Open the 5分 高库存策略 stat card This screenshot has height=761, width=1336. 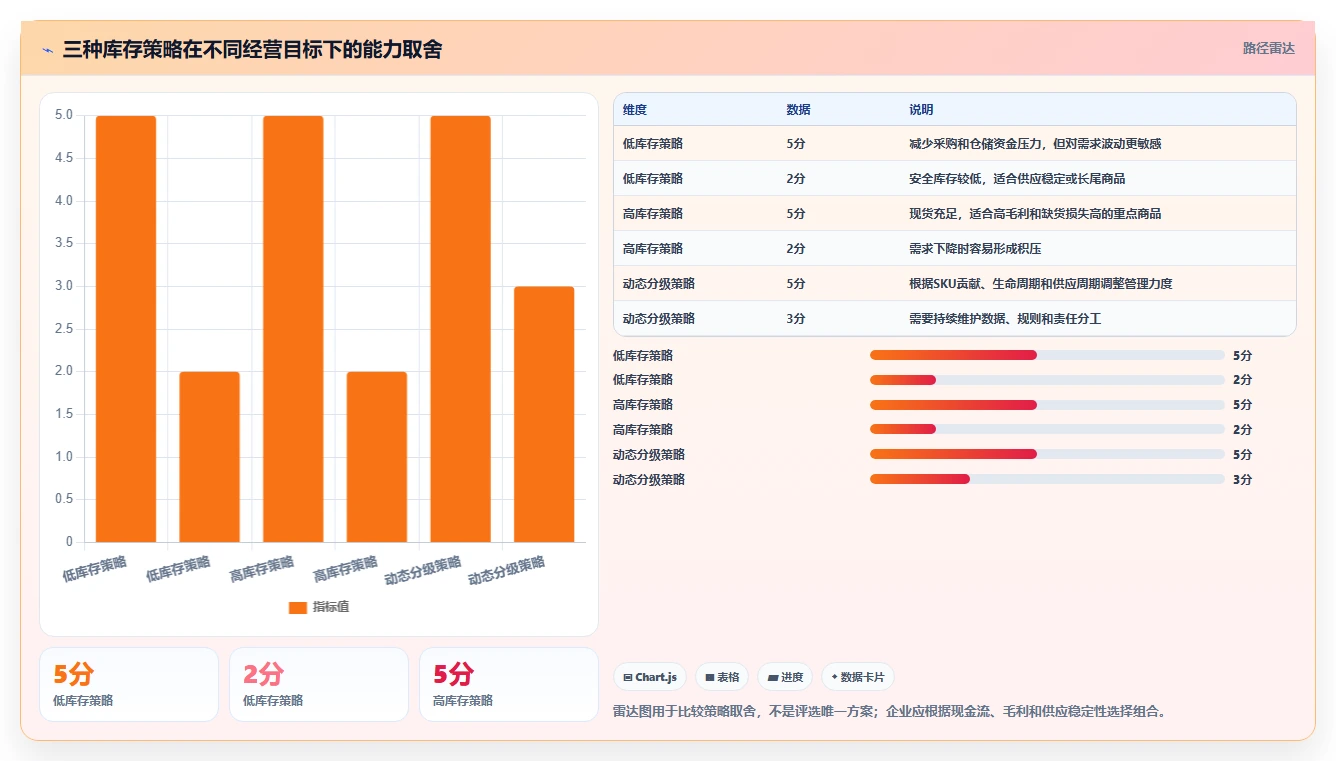(x=509, y=684)
